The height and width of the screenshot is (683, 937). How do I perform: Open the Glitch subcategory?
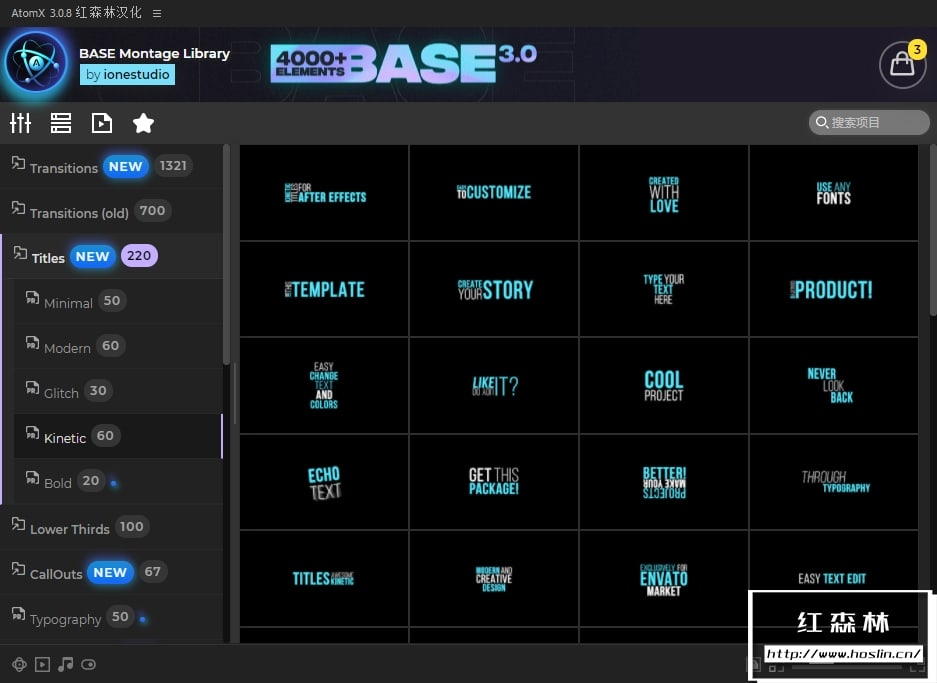coord(118,391)
